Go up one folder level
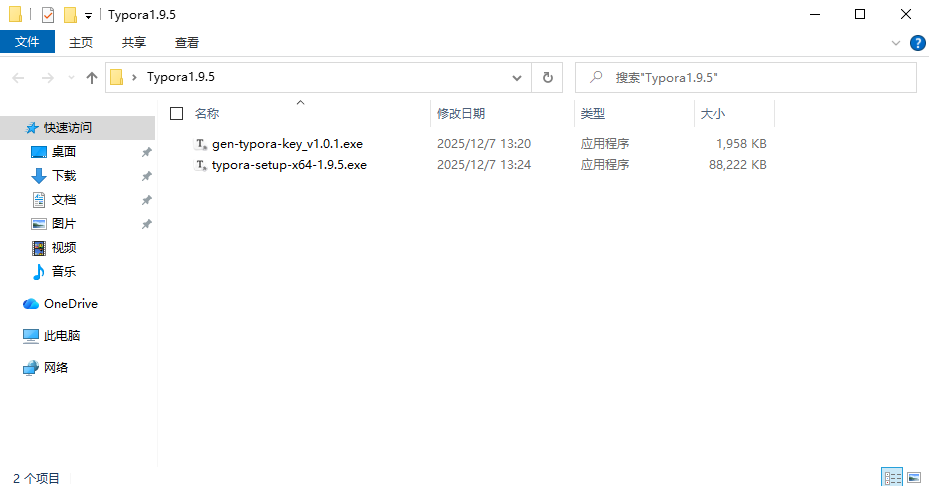Viewport: 929px width, 486px height. pyautogui.click(x=91, y=78)
